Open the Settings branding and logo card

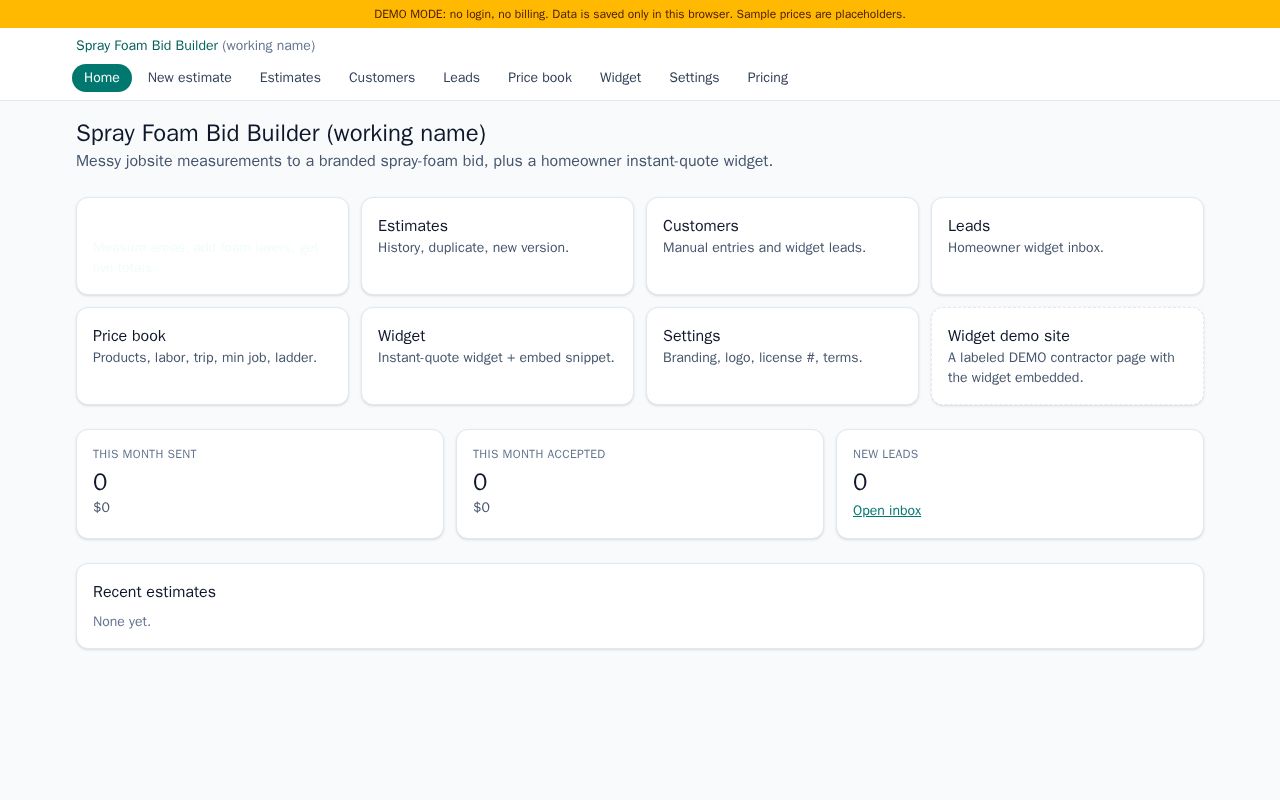[x=782, y=356]
